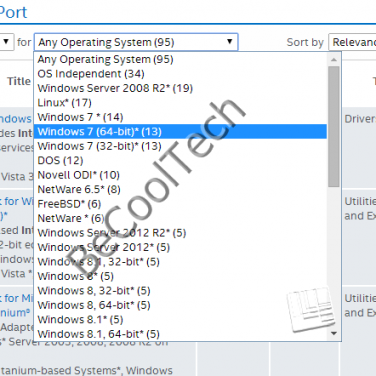Screen dimensions: 376x376
Task: Select highlighted Windows 7 (64-bit)* (13)
Action: 180,132
